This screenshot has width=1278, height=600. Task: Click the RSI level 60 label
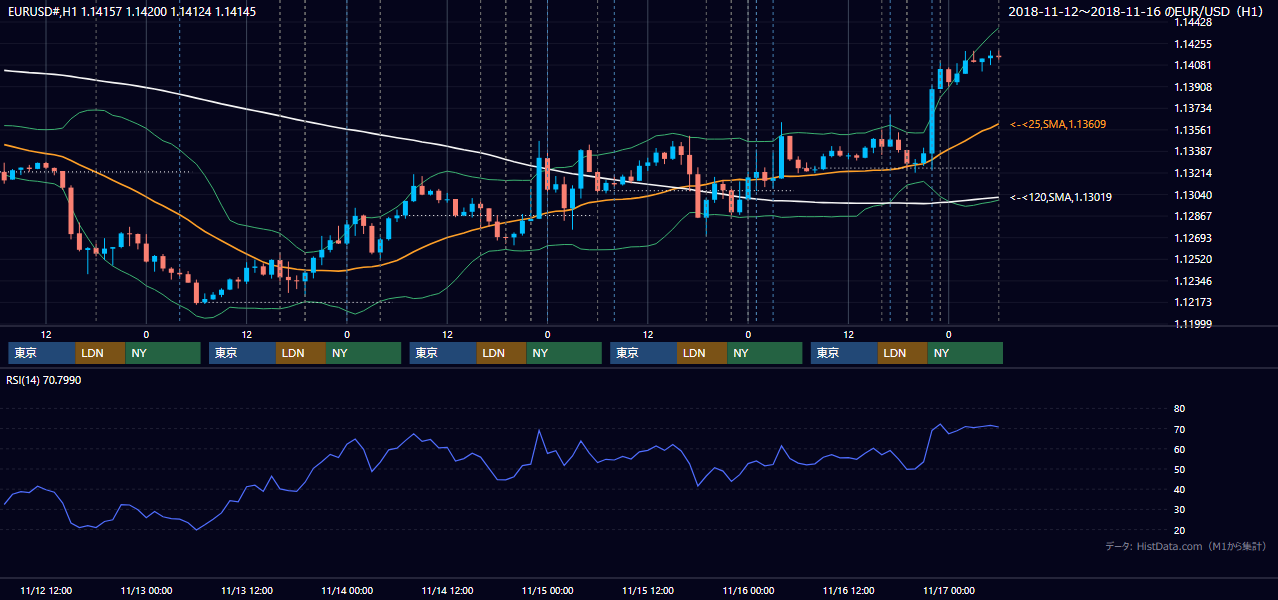[x=1179, y=449]
